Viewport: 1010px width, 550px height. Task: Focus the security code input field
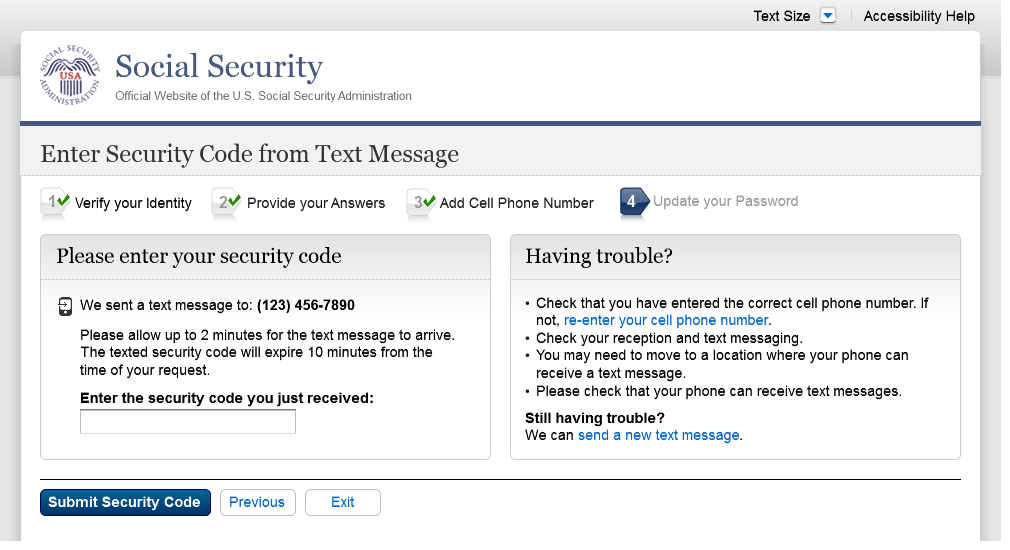pos(188,422)
